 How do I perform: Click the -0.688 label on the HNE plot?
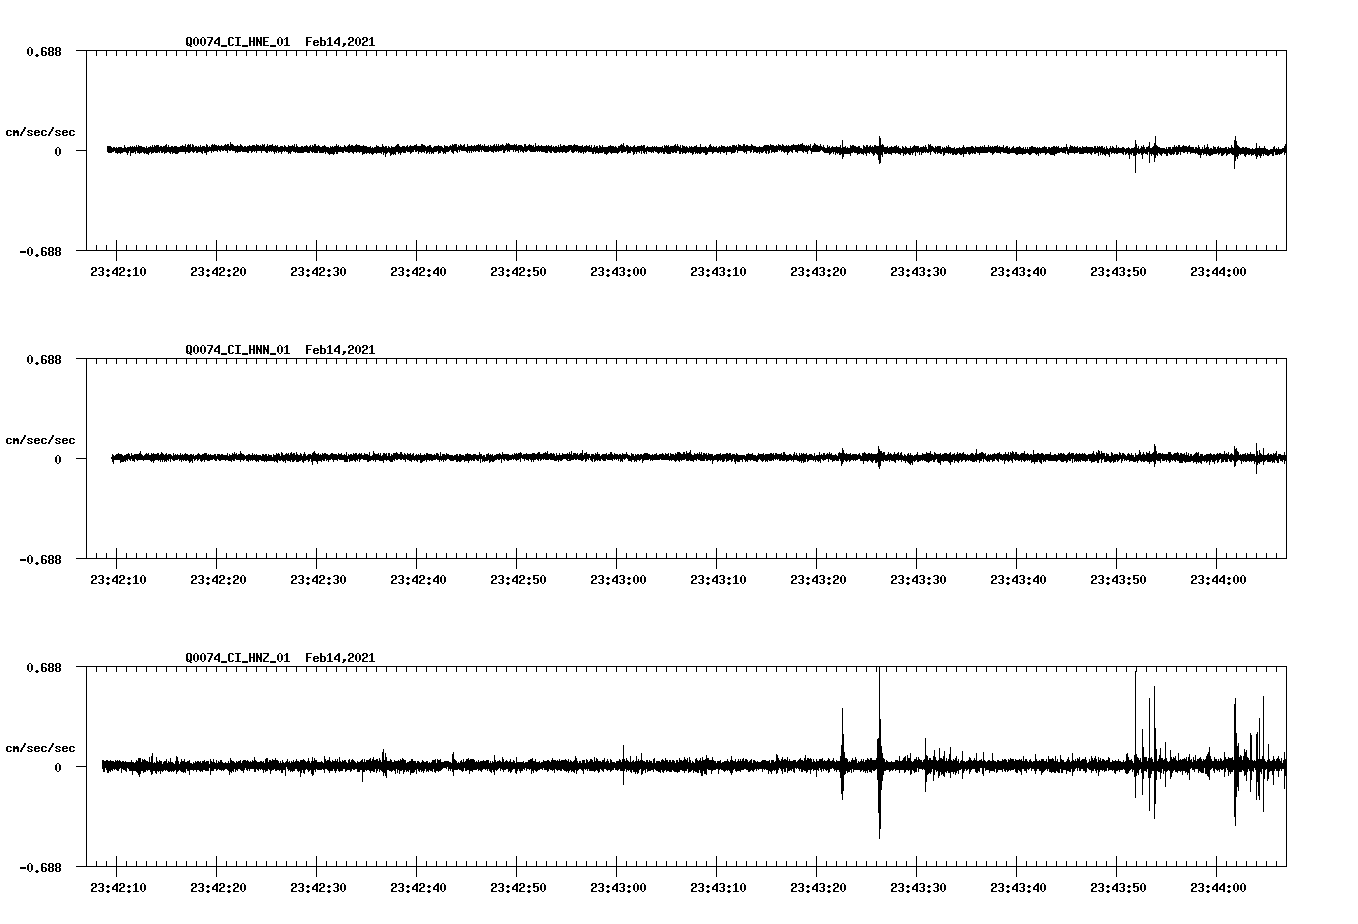(x=38, y=252)
